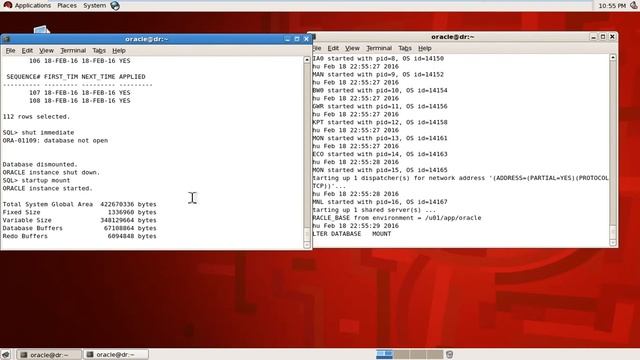
Task: Select the third workspace in switcher
Action: tap(418, 354)
